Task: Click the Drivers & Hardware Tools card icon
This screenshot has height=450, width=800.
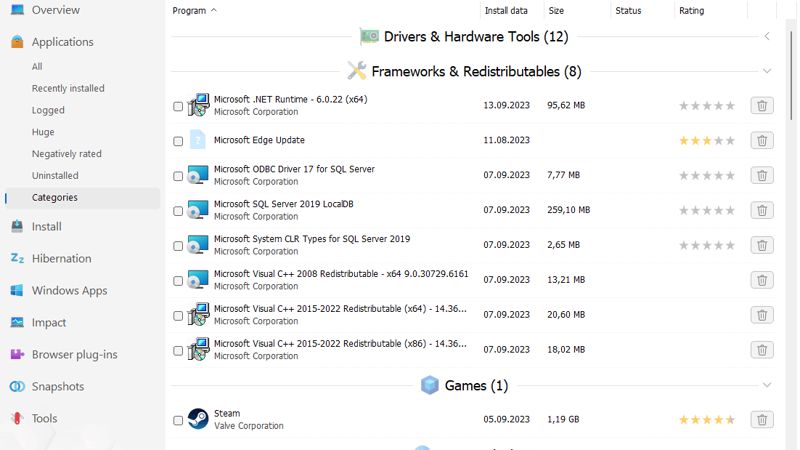Action: click(x=369, y=36)
